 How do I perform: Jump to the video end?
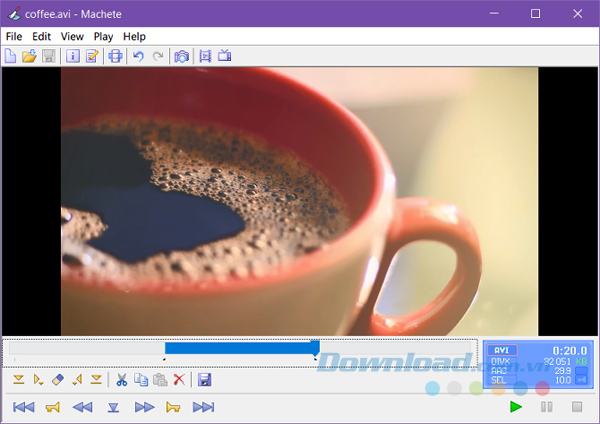pos(204,407)
